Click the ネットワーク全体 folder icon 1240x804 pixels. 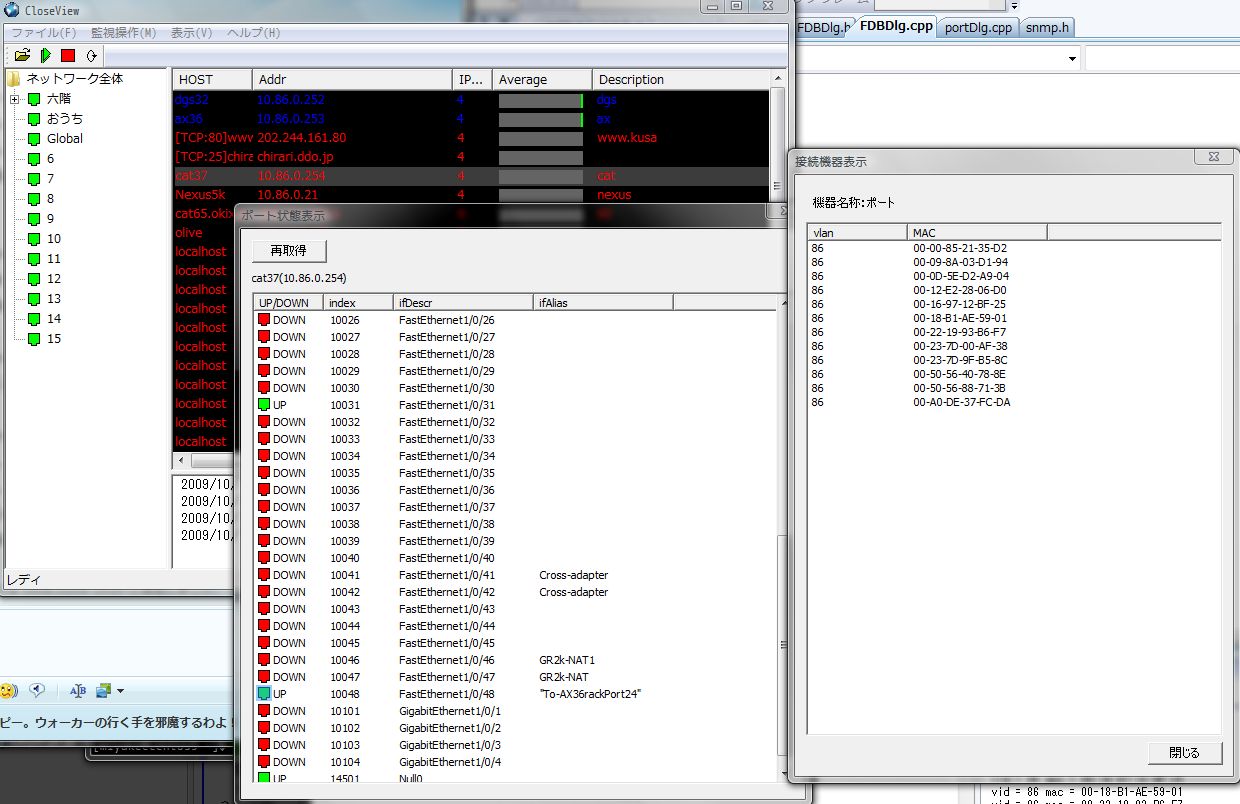point(14,78)
